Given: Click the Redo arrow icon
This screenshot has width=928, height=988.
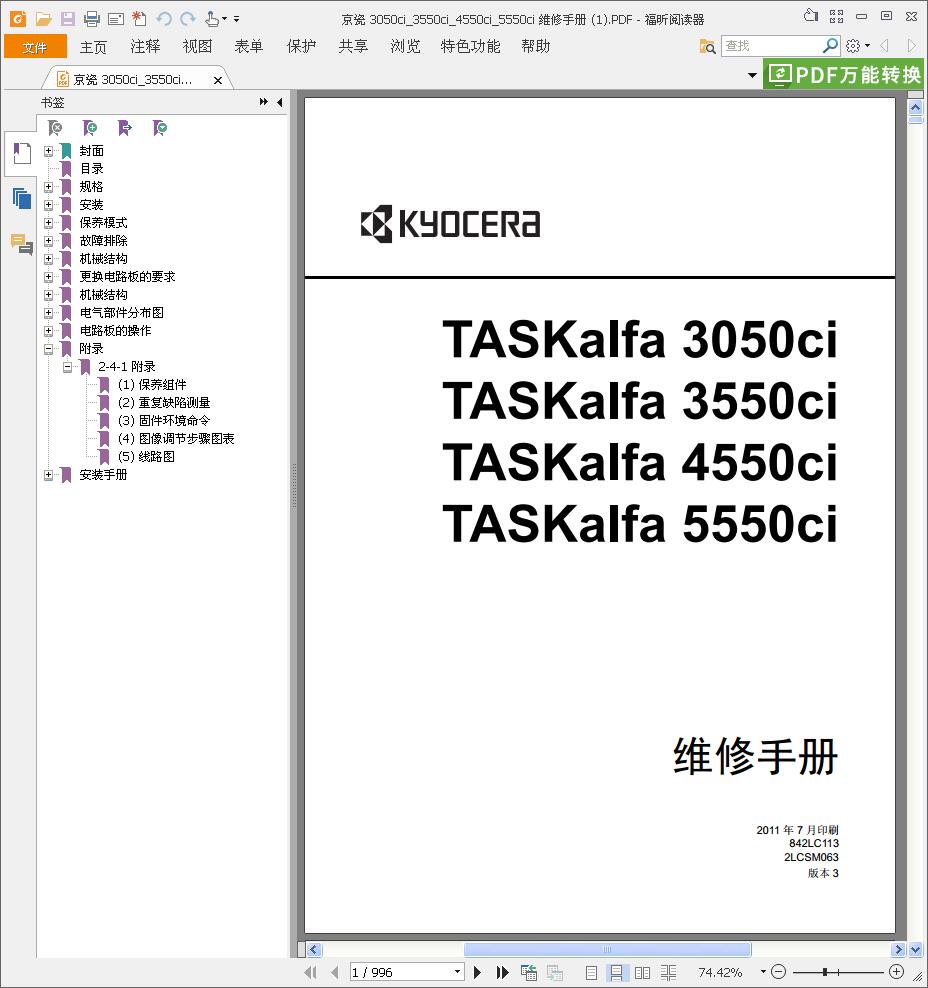Looking at the screenshot, I should click(x=188, y=19).
